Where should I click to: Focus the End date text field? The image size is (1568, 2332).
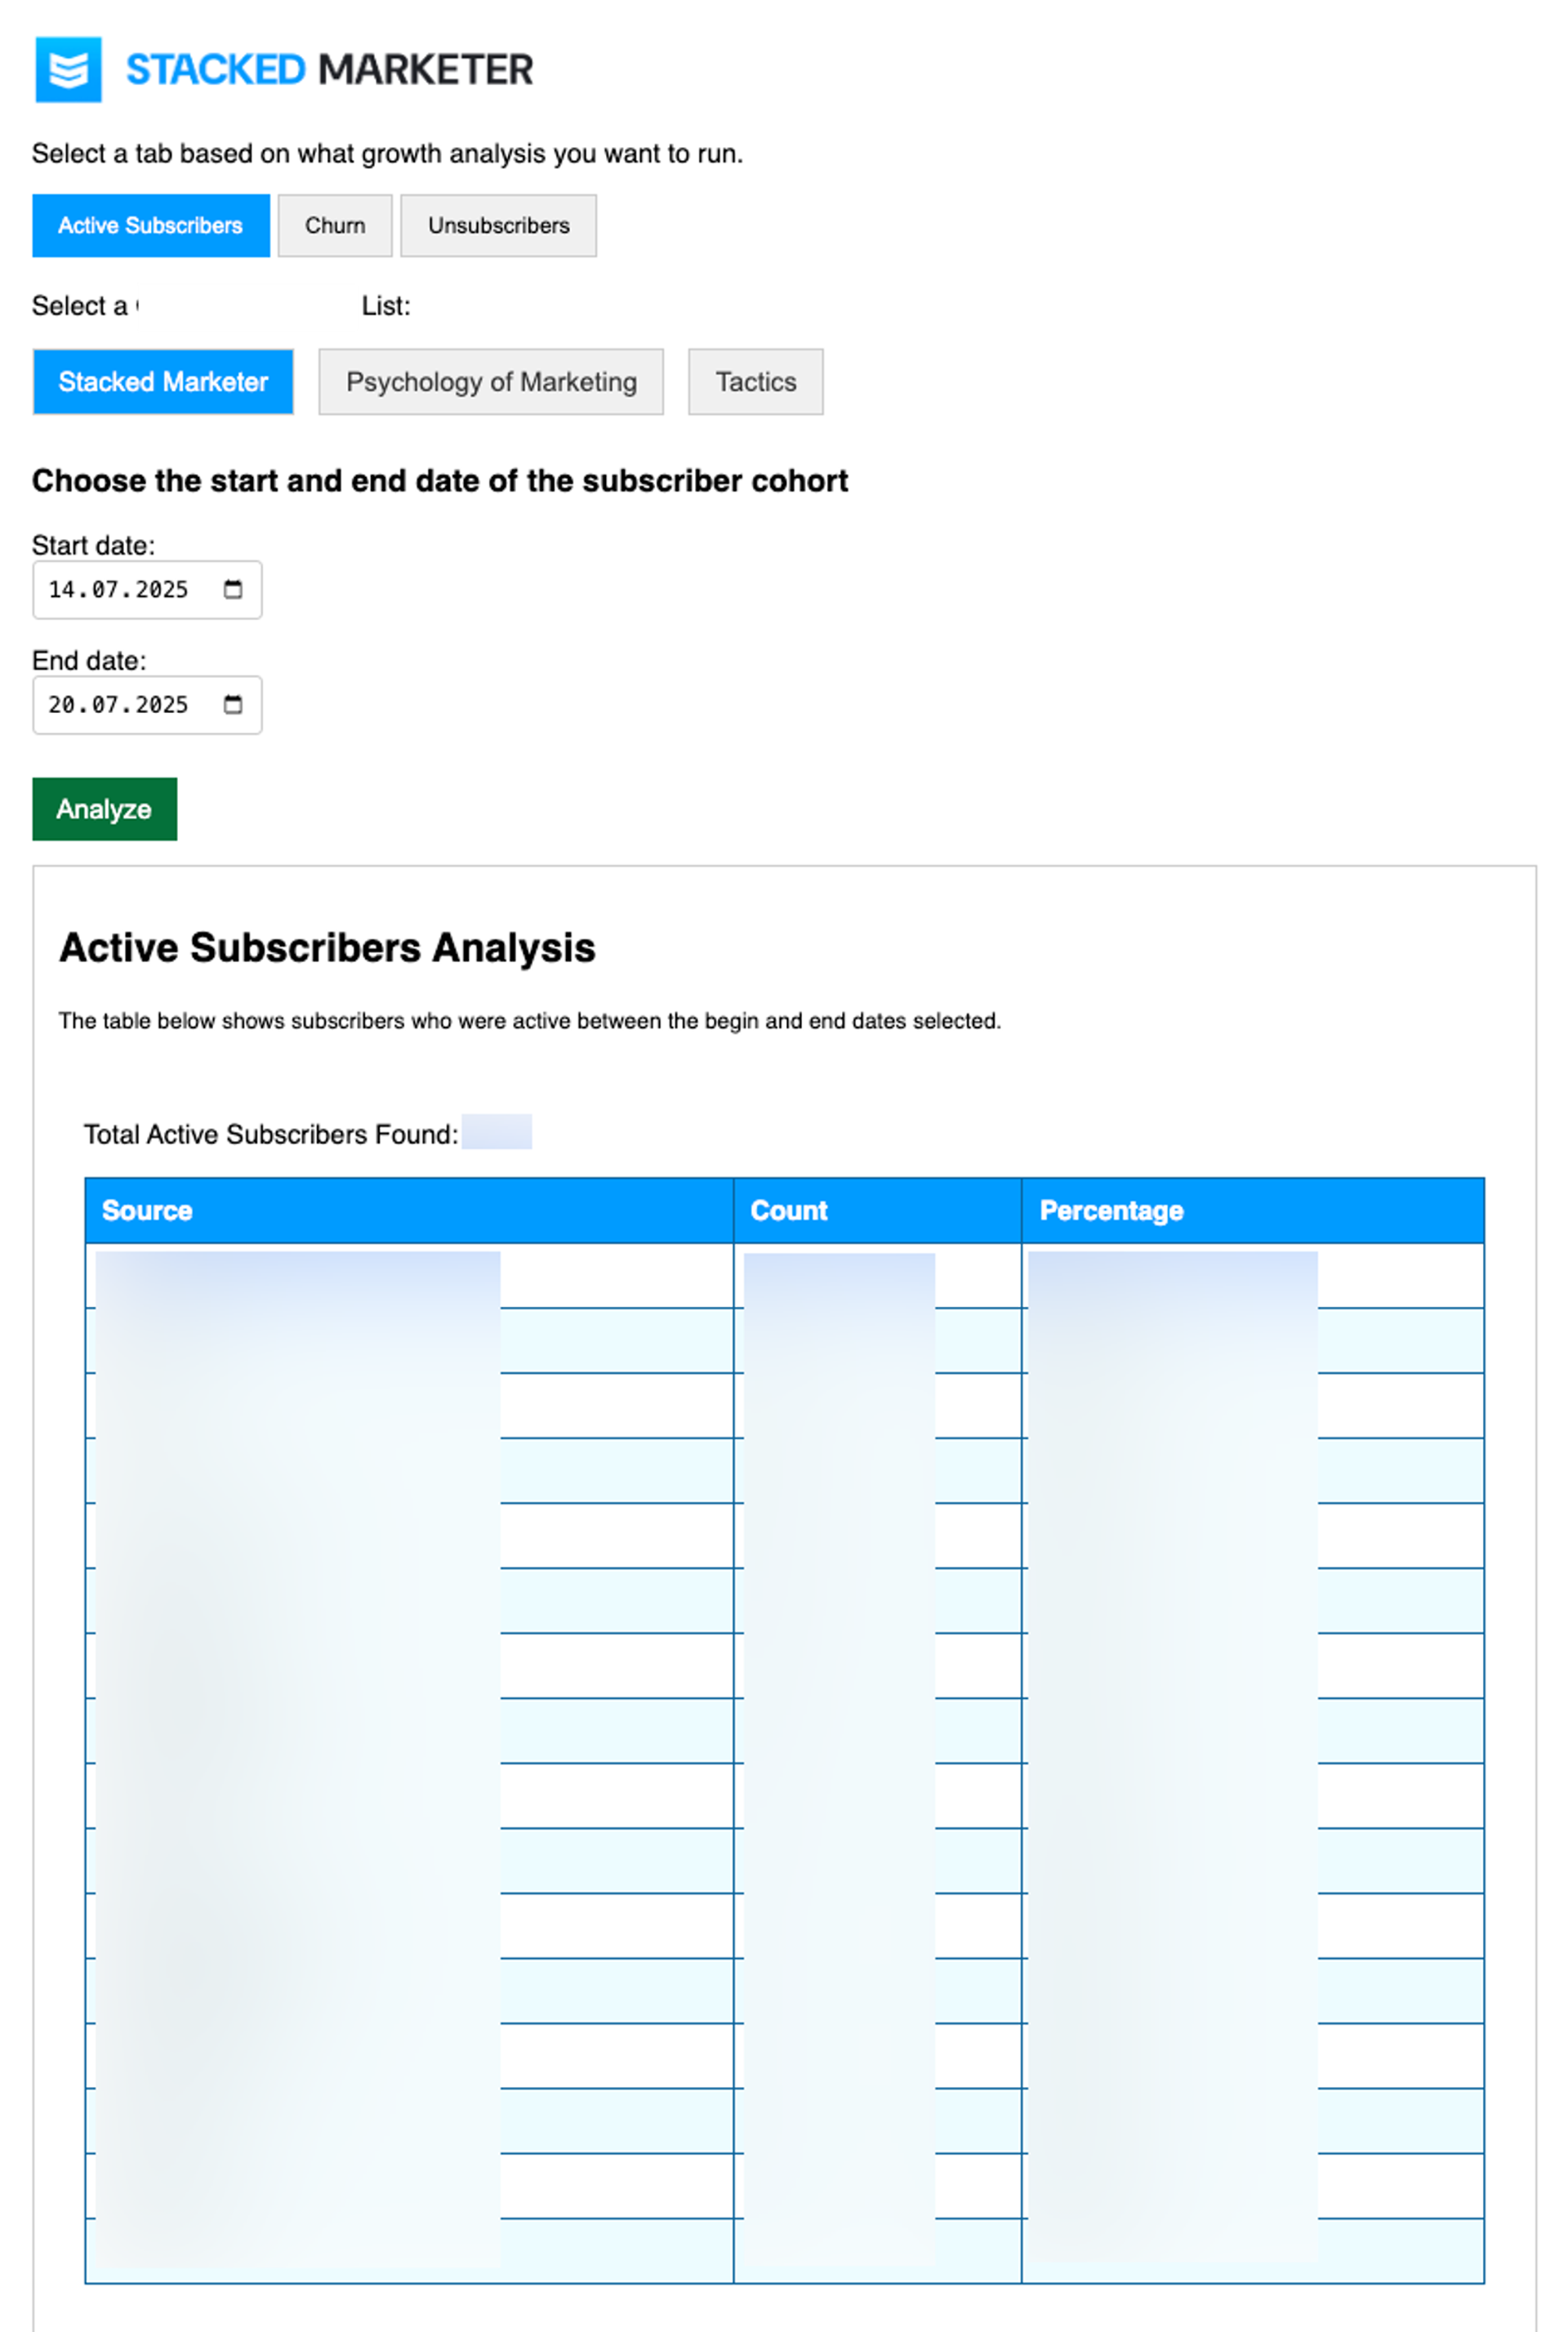(118, 705)
